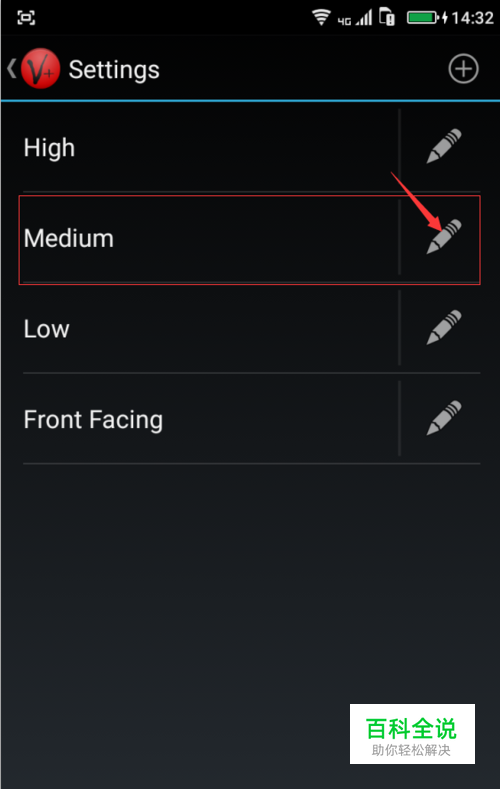Viewport: 500px width, 789px height.
Task: Select the Low quality setting
Action: pyautogui.click(x=210, y=329)
